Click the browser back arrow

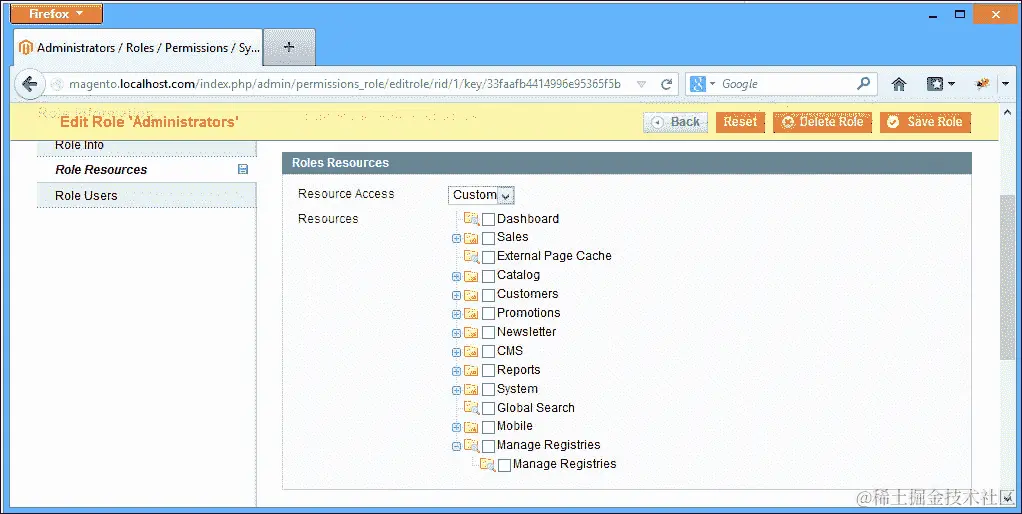pyautogui.click(x=29, y=84)
